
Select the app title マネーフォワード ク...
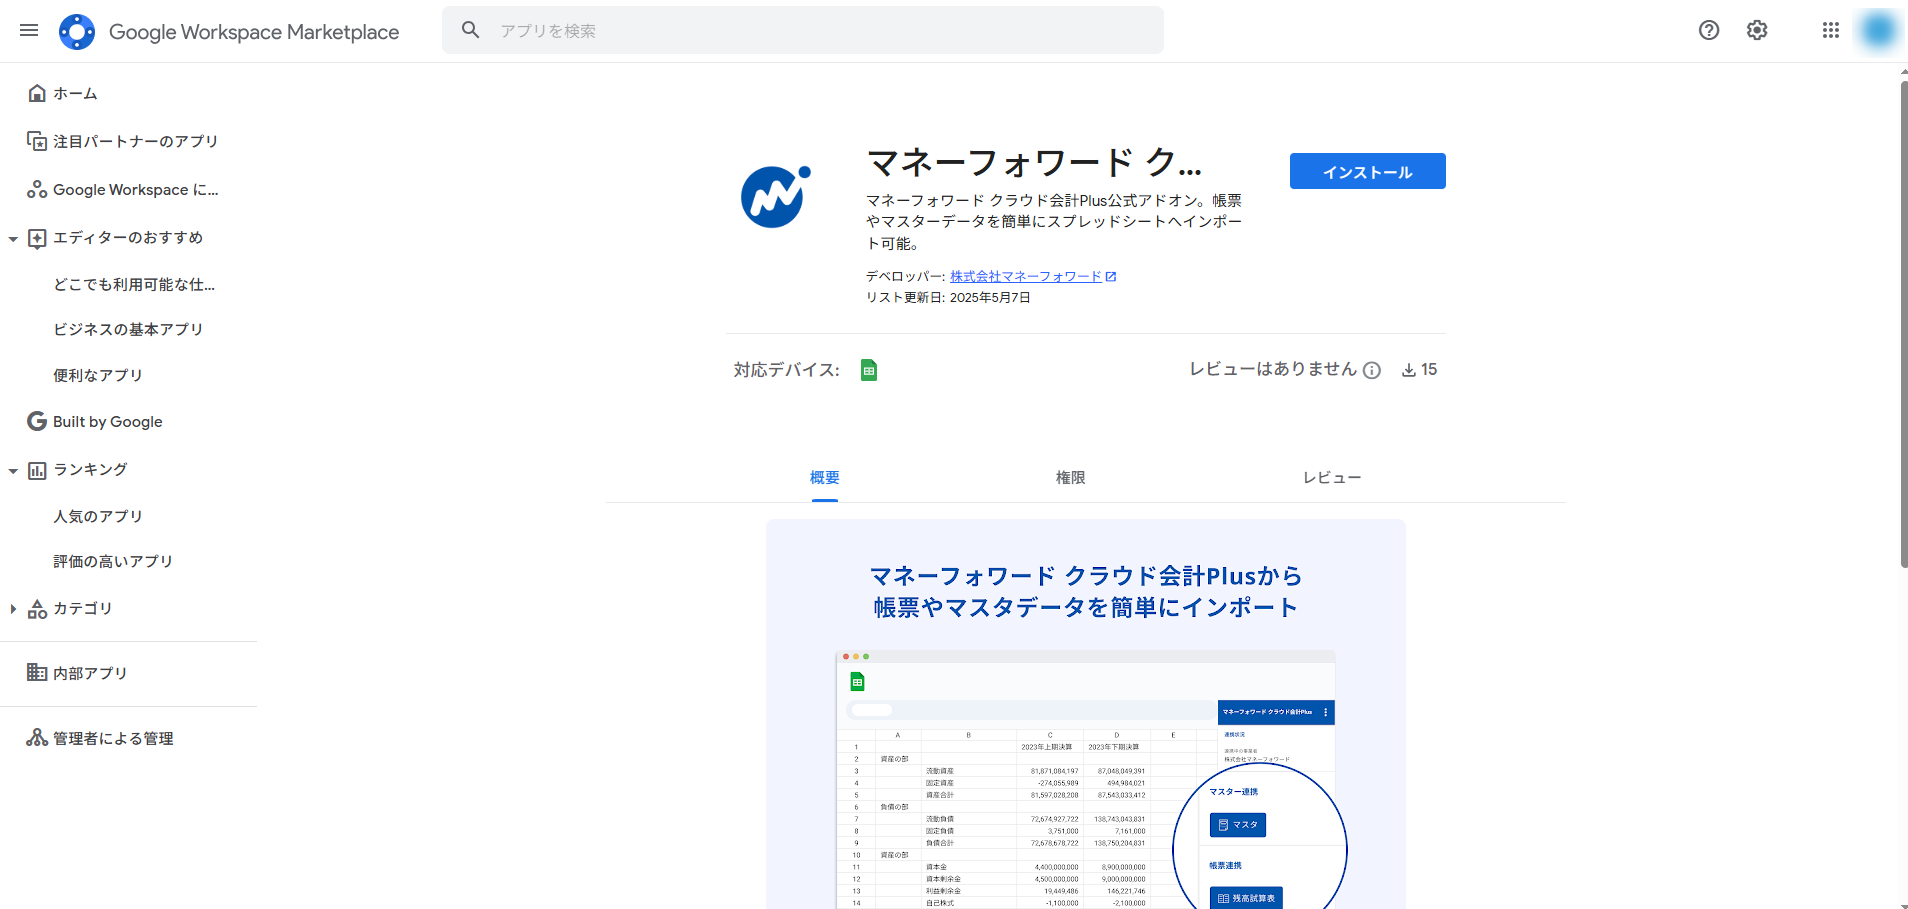point(1034,162)
